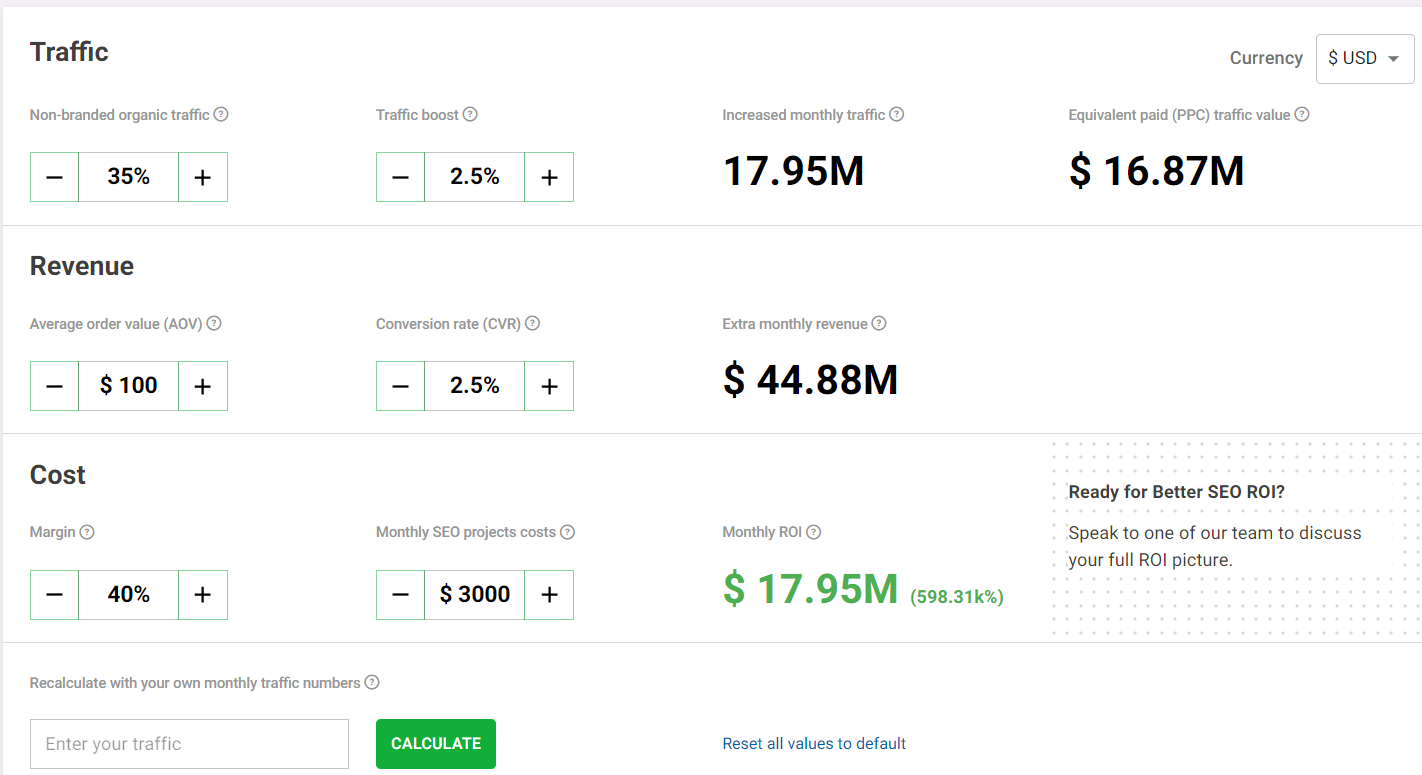
Task: Click the $ 44.88M extra monthly revenue
Action: coord(811,380)
